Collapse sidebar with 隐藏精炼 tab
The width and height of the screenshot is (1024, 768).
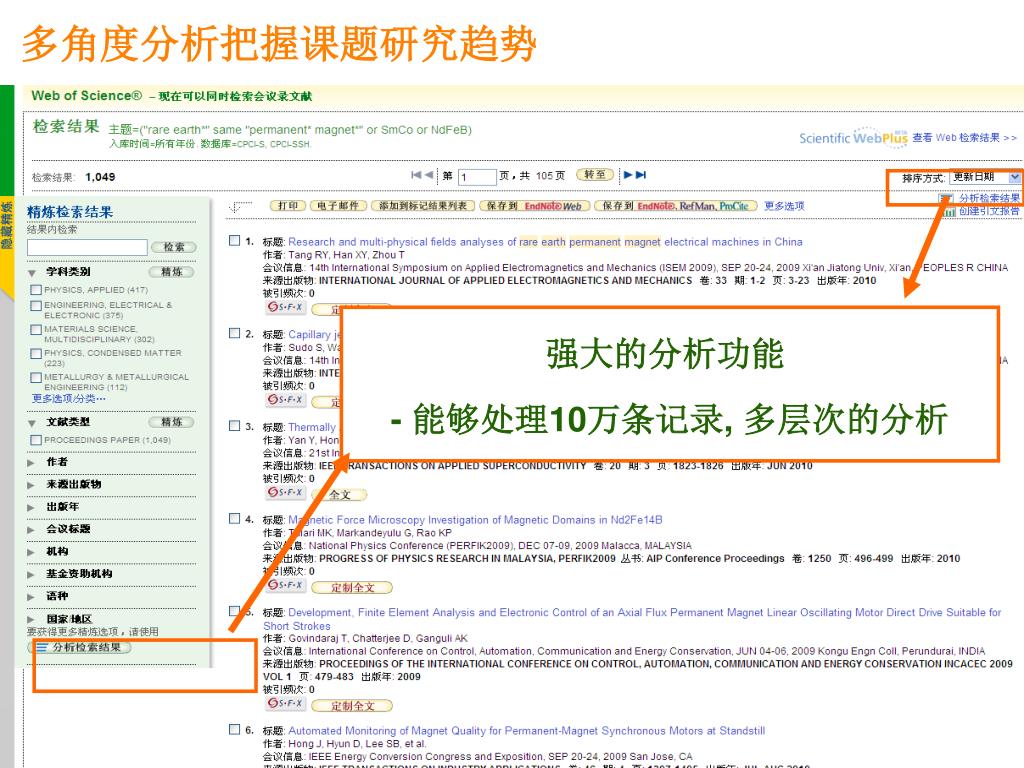pyautogui.click(x=7, y=225)
